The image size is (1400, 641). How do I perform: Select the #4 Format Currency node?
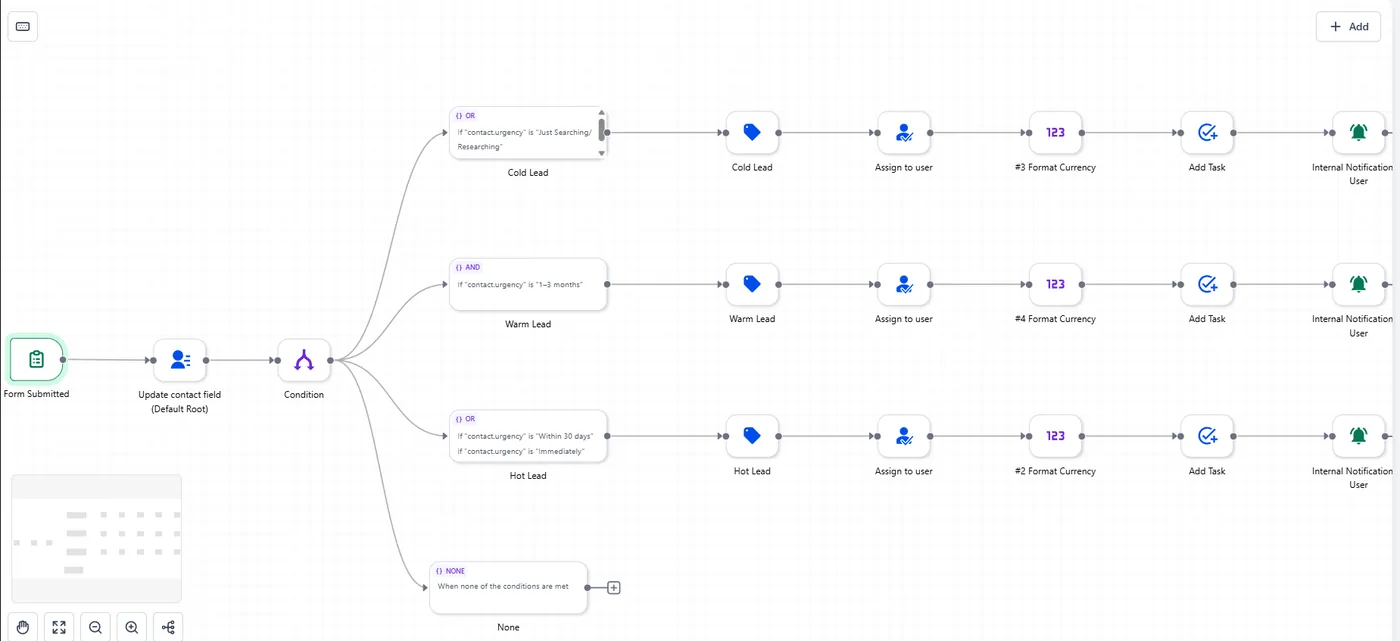click(1055, 284)
